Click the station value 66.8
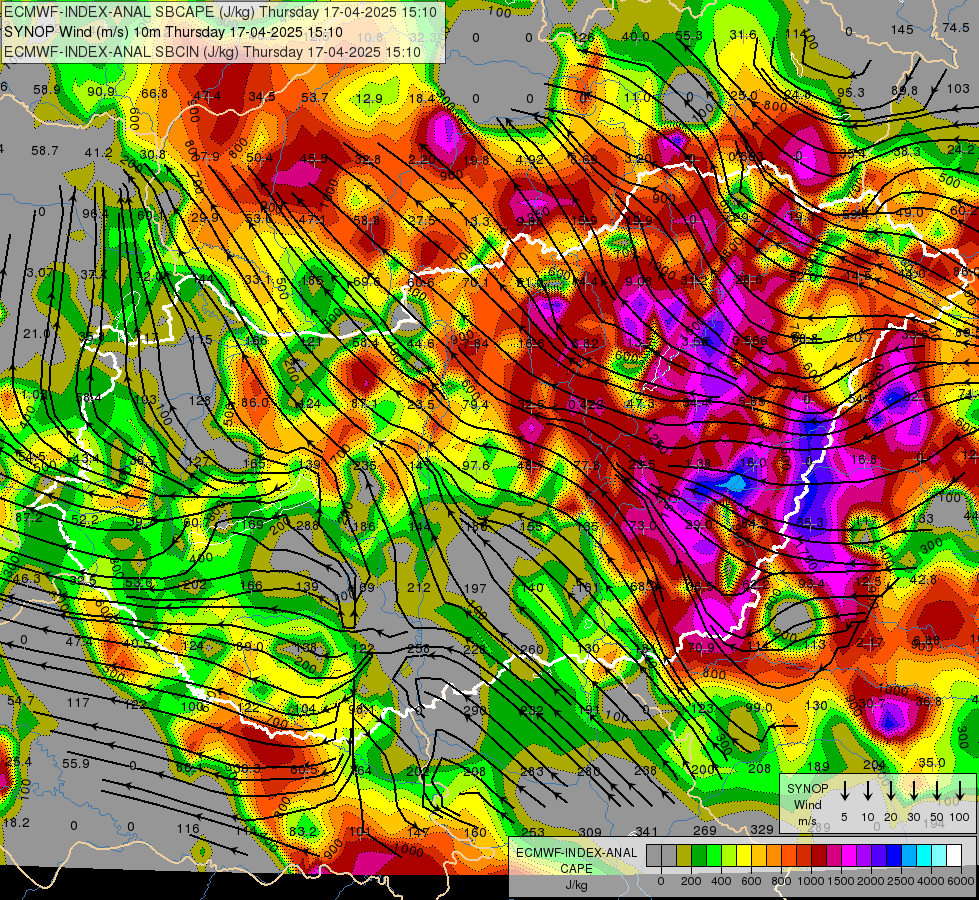This screenshot has height=900, width=979. (154, 94)
